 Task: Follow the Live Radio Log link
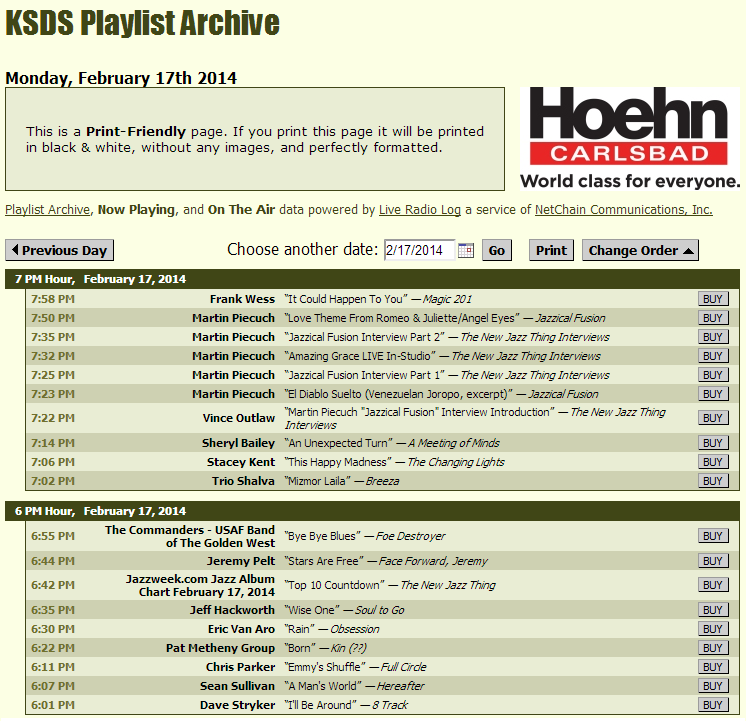[x=420, y=210]
